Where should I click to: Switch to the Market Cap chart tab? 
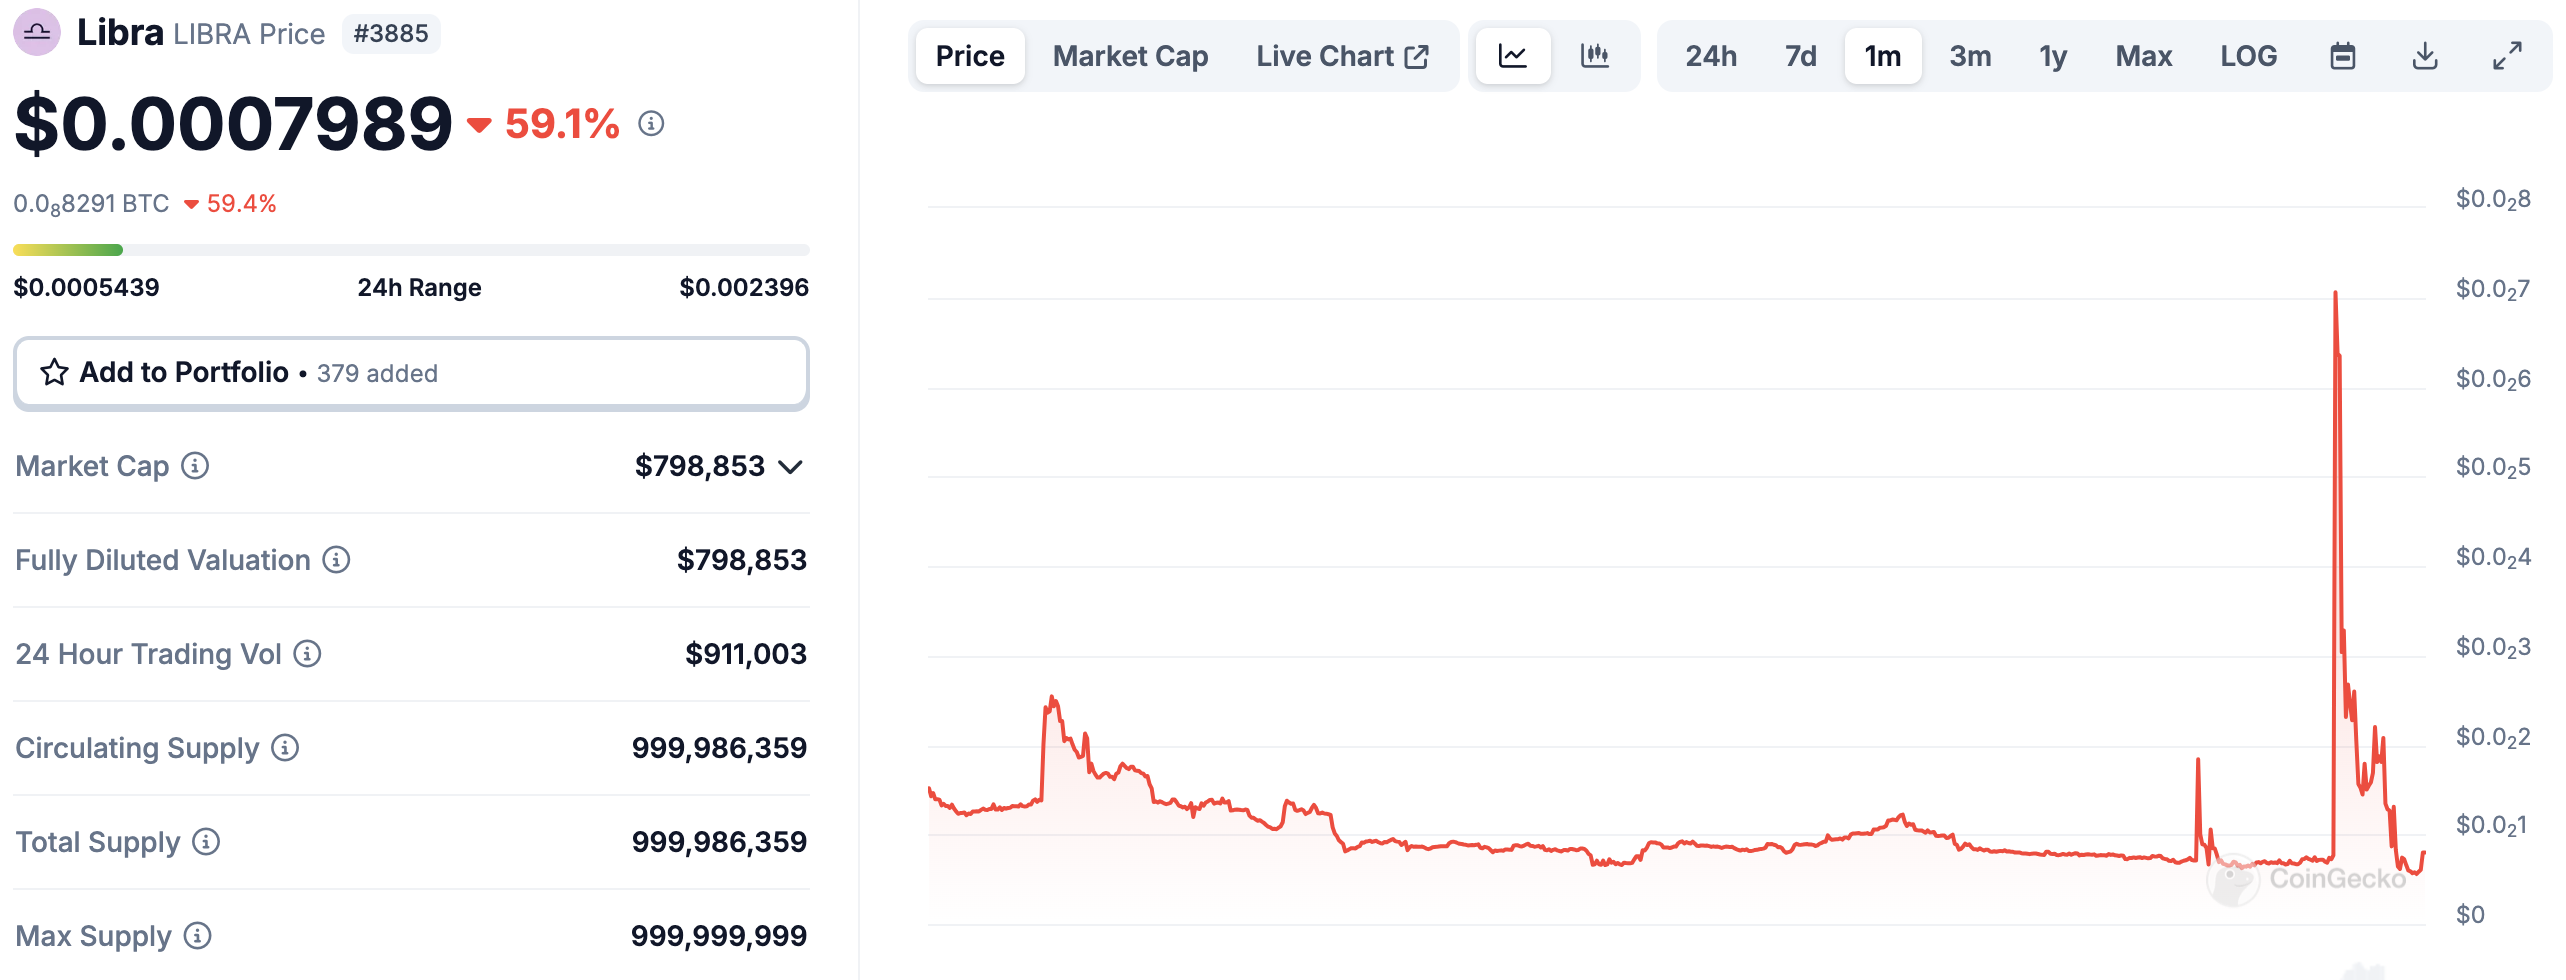coord(1130,56)
